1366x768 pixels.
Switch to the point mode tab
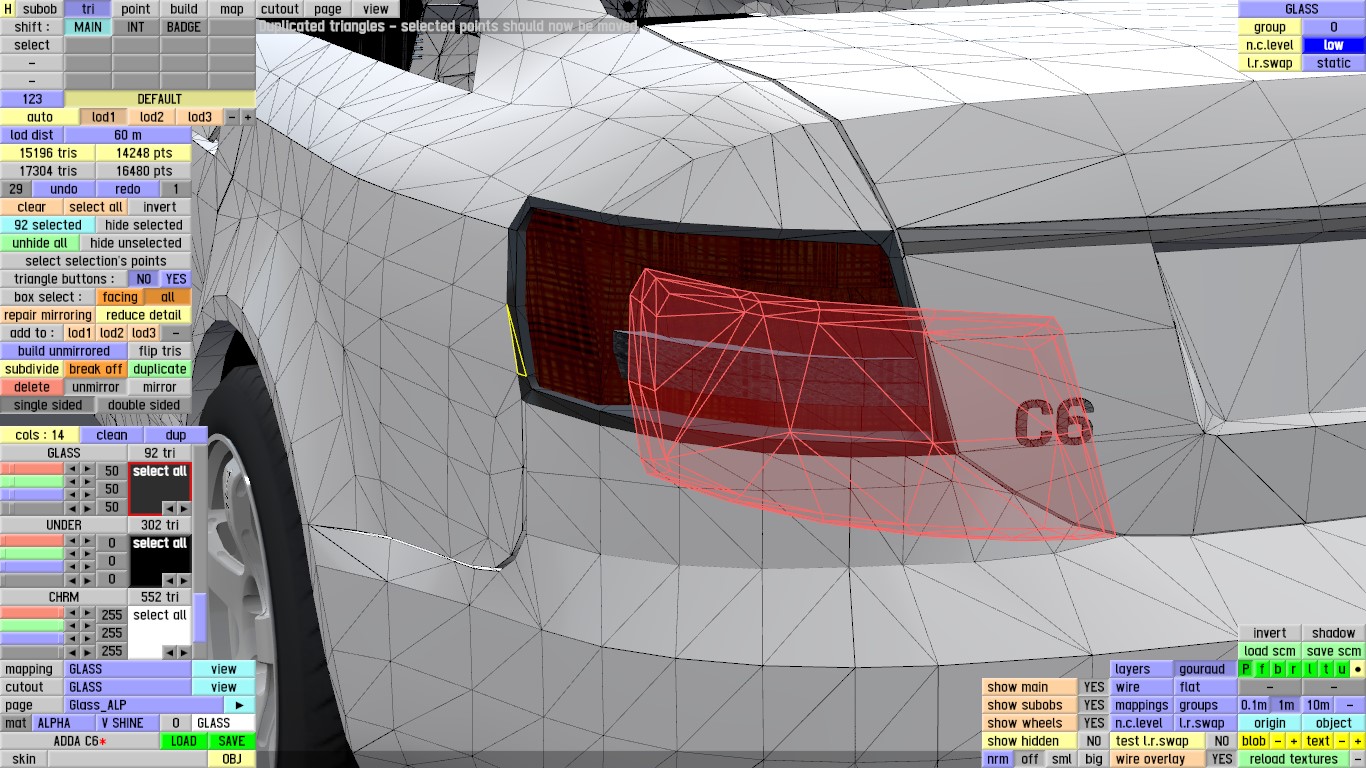(136, 9)
